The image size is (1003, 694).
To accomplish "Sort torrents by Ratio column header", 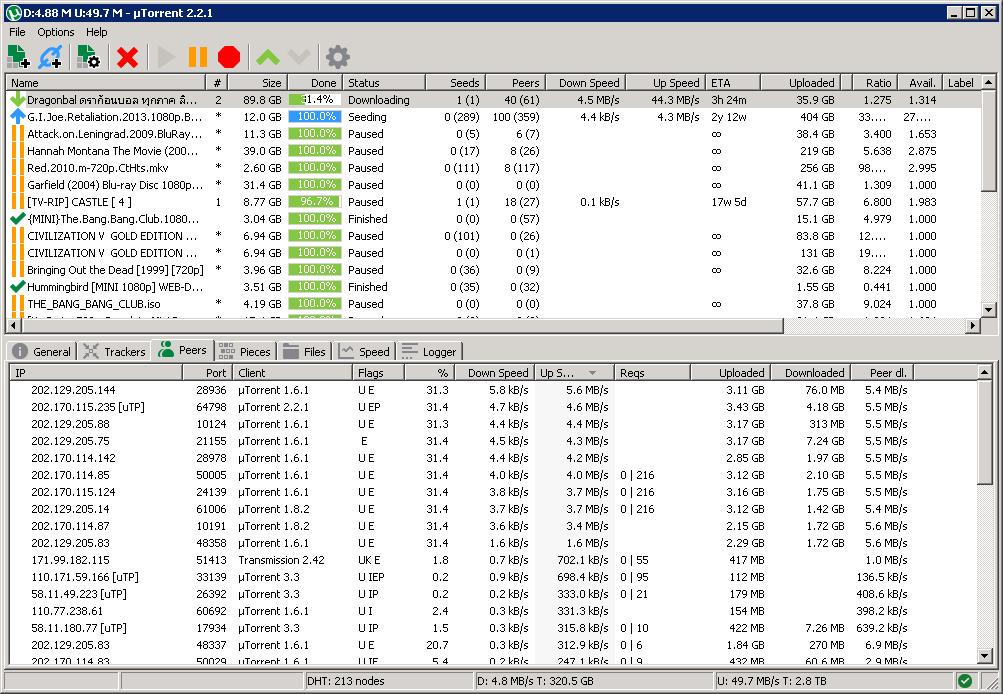I will [x=873, y=83].
